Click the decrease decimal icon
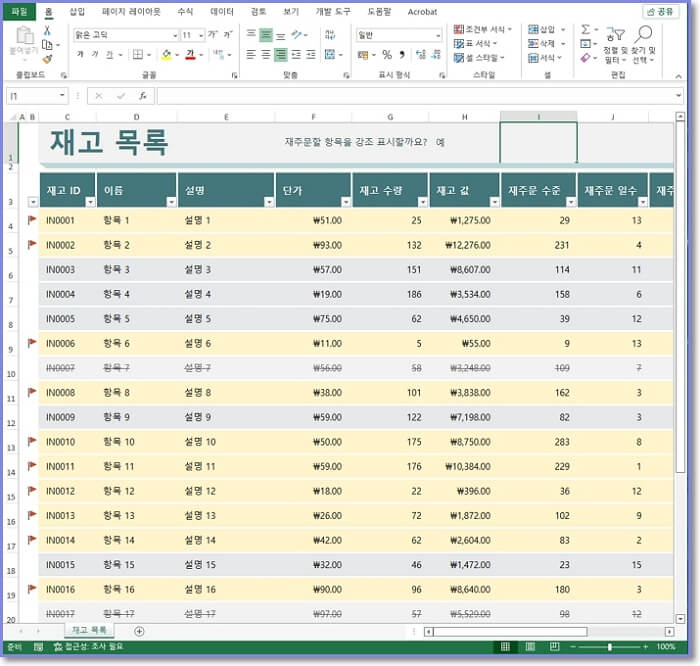700x666 pixels. [436, 55]
